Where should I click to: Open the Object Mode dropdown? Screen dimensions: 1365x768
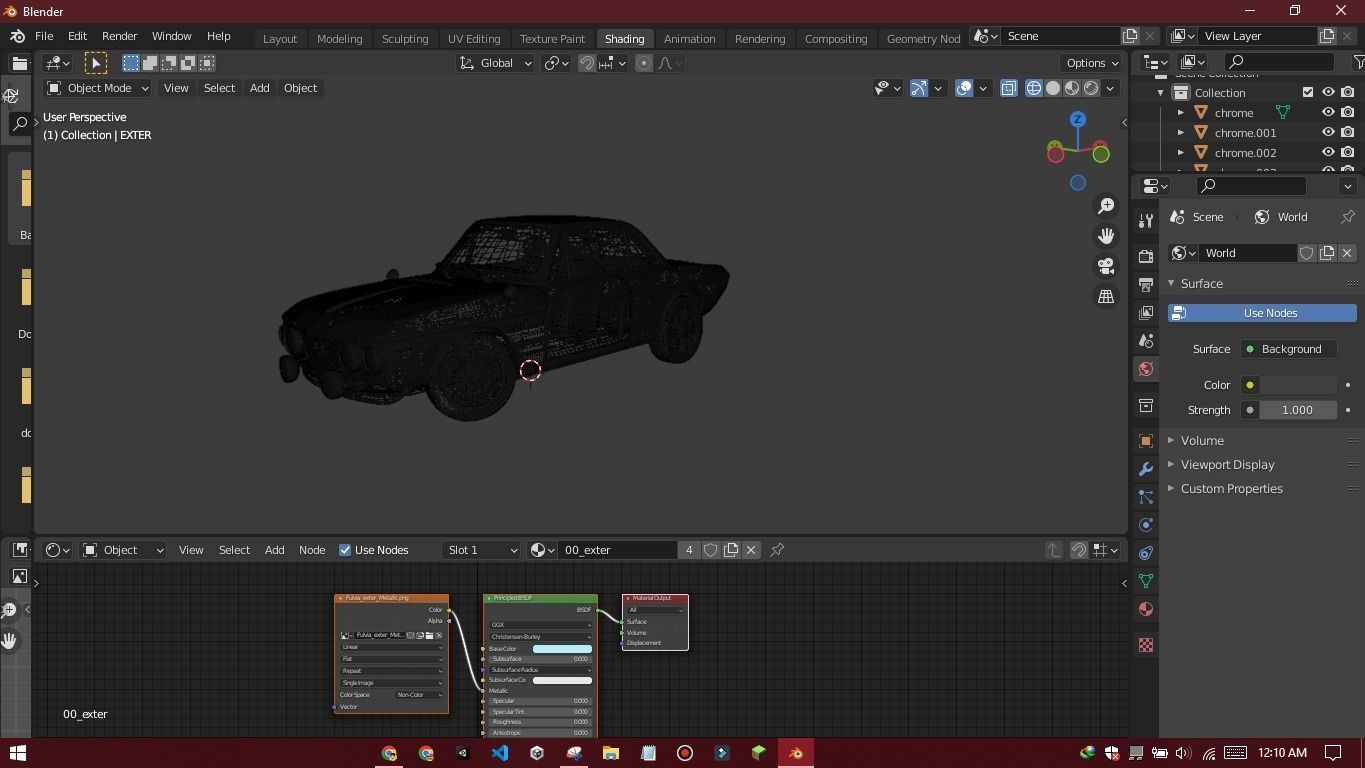coord(98,88)
